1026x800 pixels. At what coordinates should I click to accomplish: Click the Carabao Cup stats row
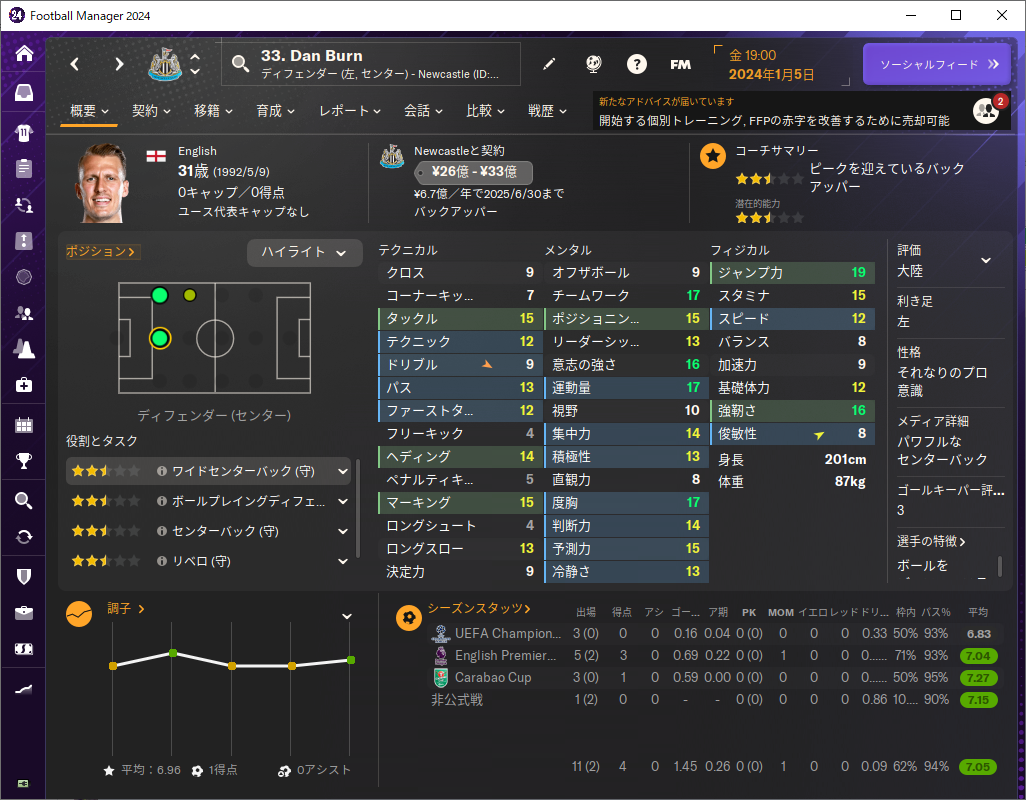714,678
